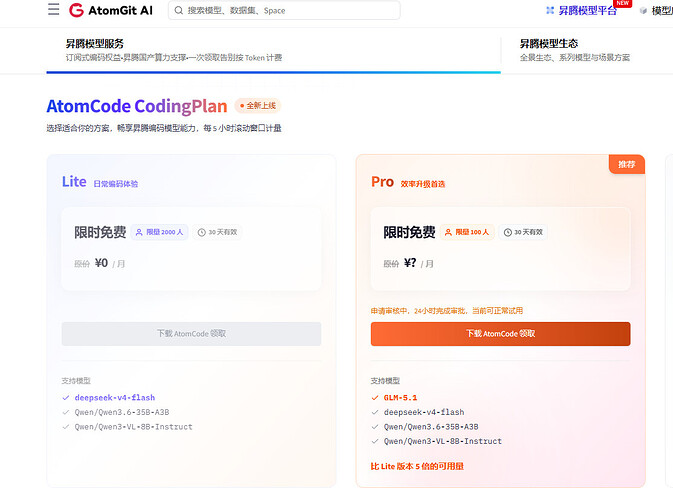673x500 pixels.
Task: Click 限量 100 人 badge on Pro
Action: click(467, 232)
